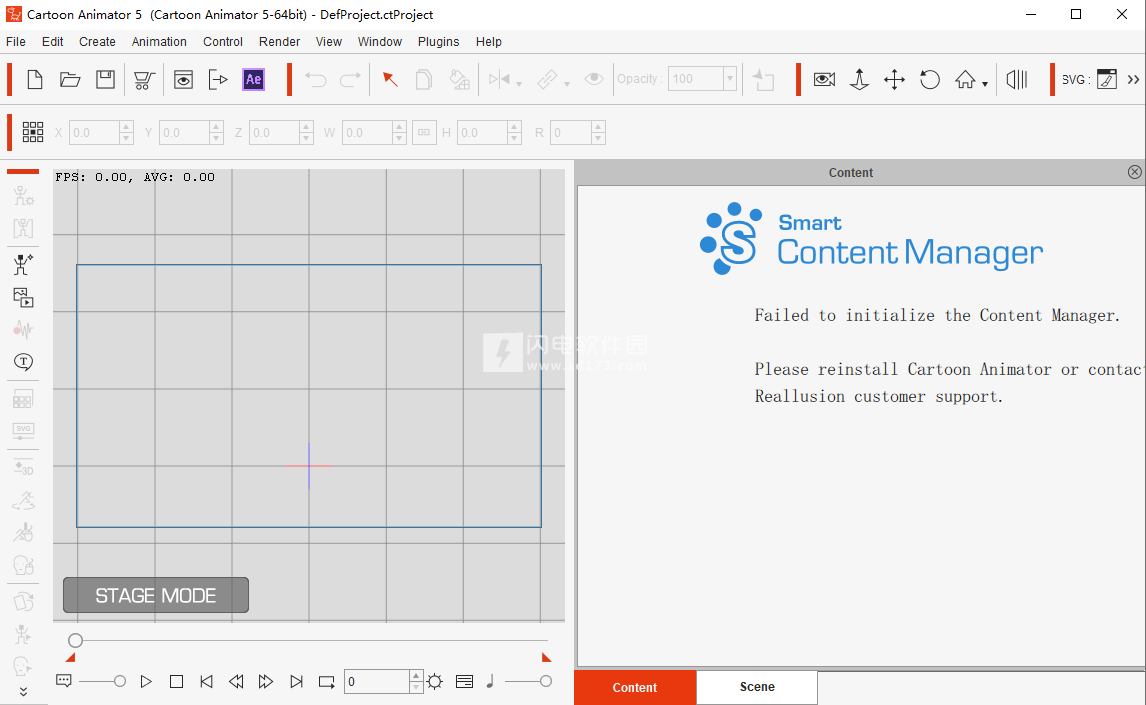Click the text bubble T icon in sidebar
1146x705 pixels.
[x=23, y=362]
